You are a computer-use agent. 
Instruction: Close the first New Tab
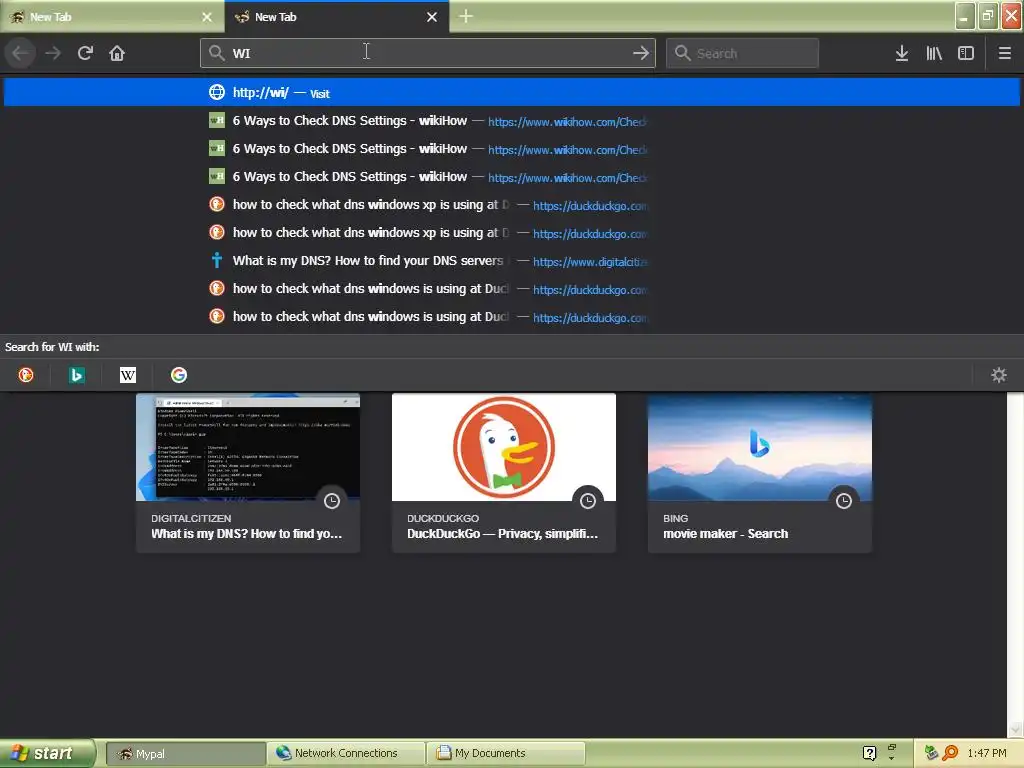click(x=207, y=17)
